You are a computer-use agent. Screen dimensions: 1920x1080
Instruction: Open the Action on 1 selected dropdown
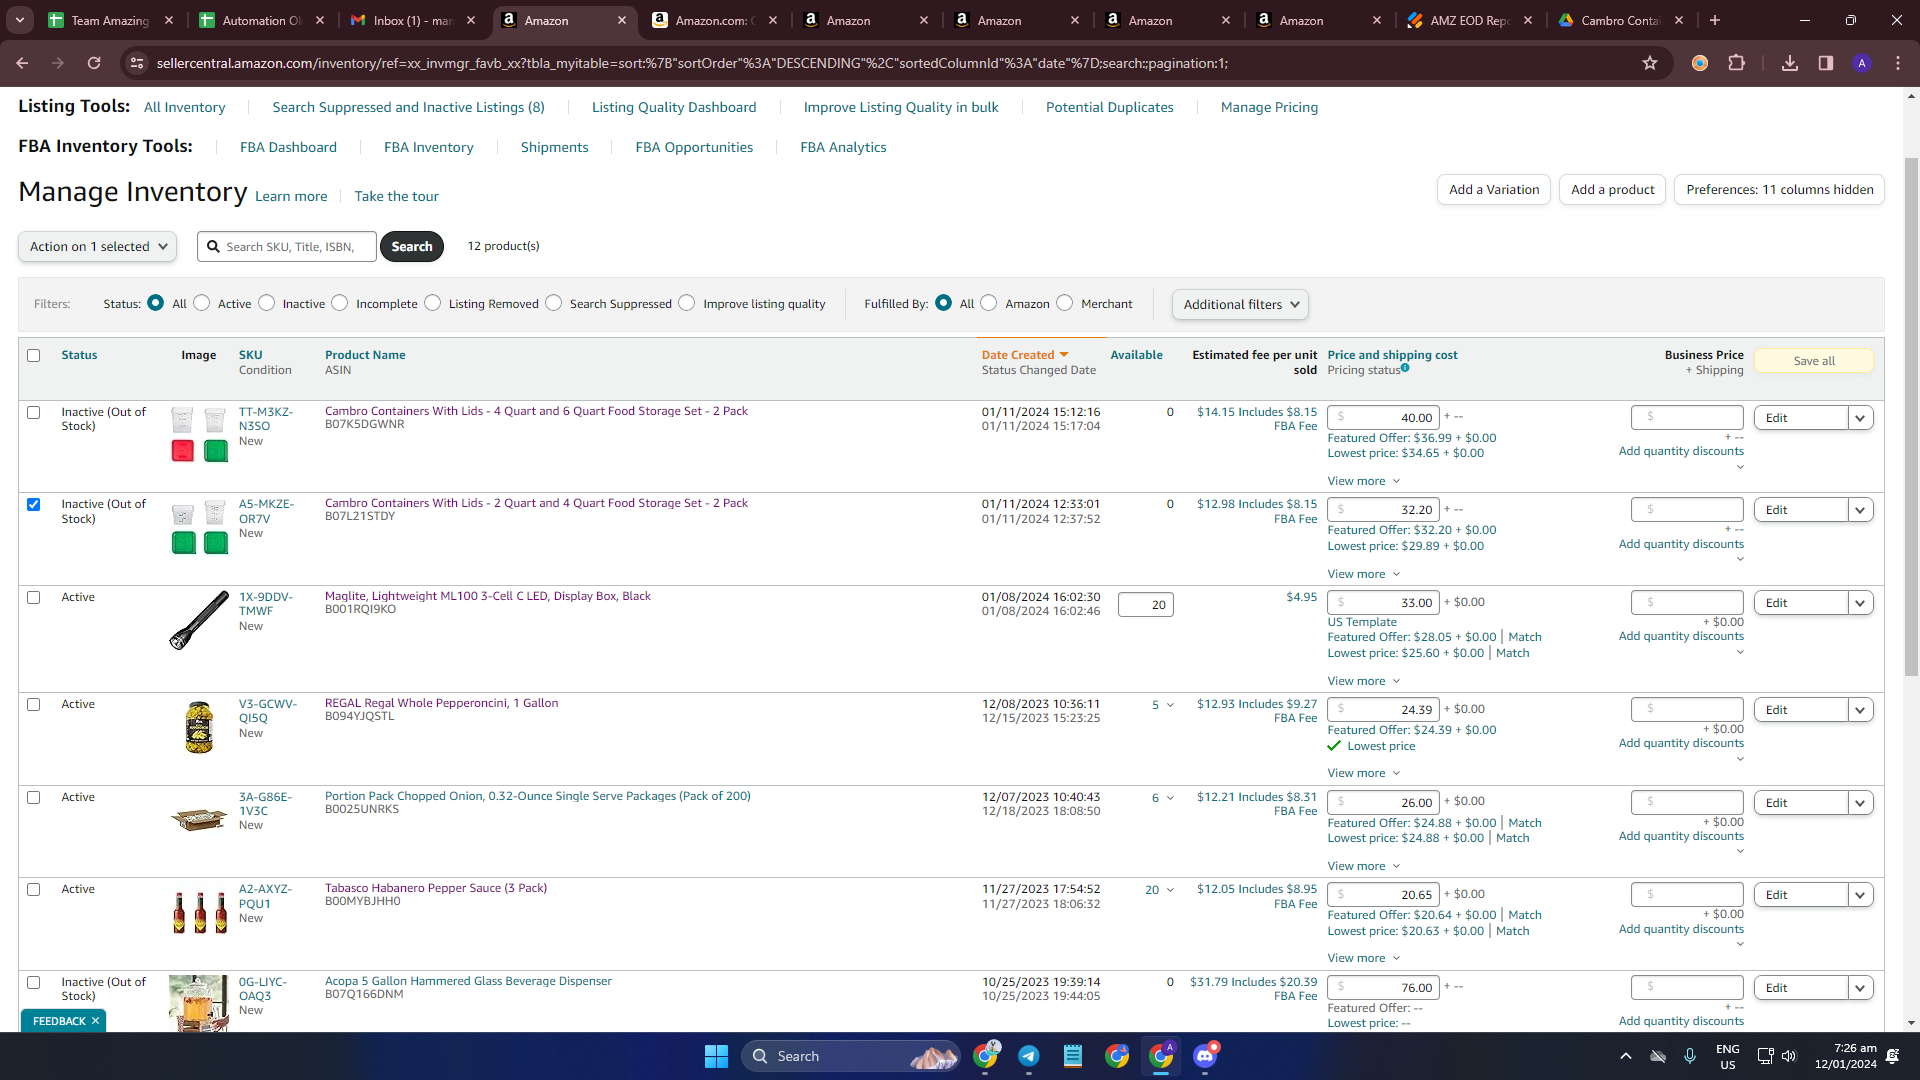click(98, 247)
